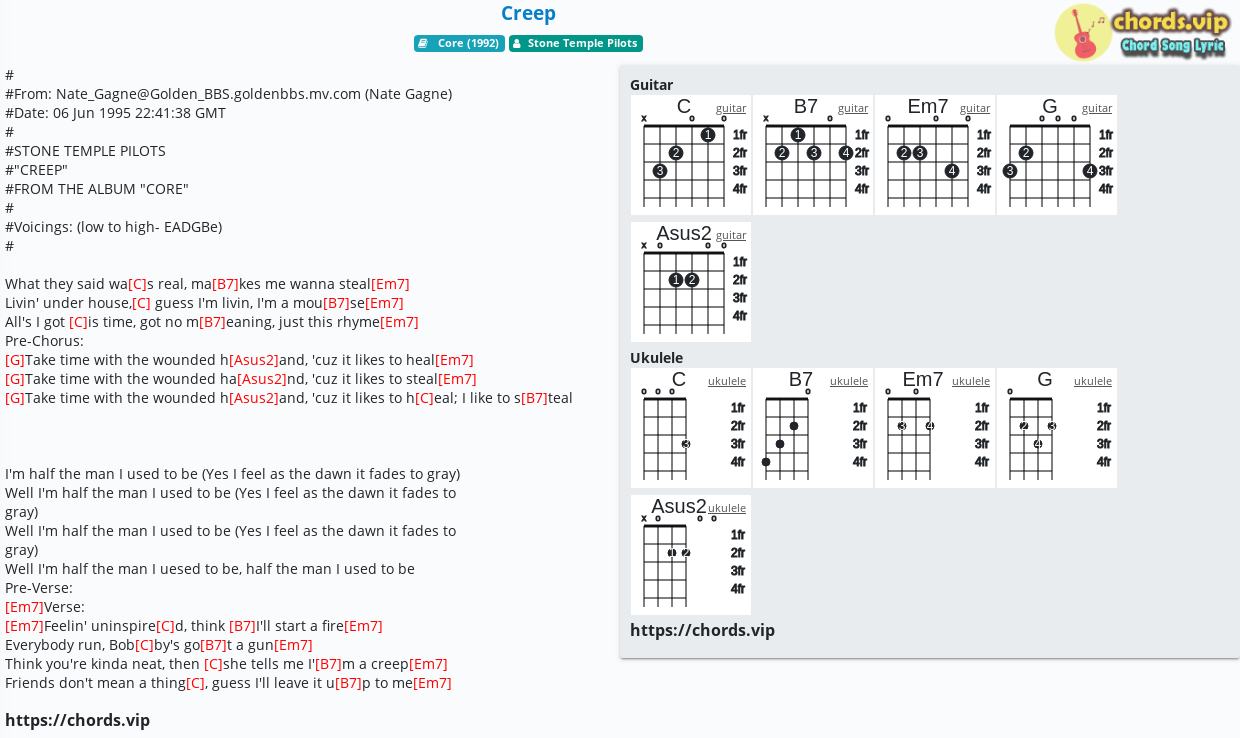Open guitar link above B7 chord

(853, 108)
